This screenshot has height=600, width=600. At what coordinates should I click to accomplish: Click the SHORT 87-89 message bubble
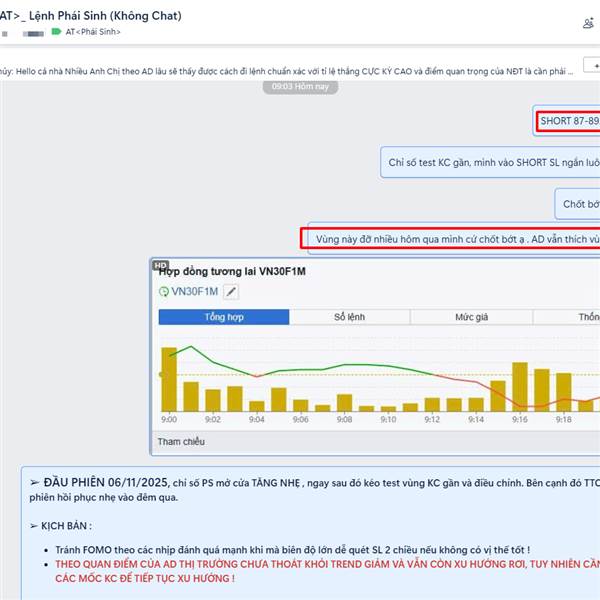point(567,121)
